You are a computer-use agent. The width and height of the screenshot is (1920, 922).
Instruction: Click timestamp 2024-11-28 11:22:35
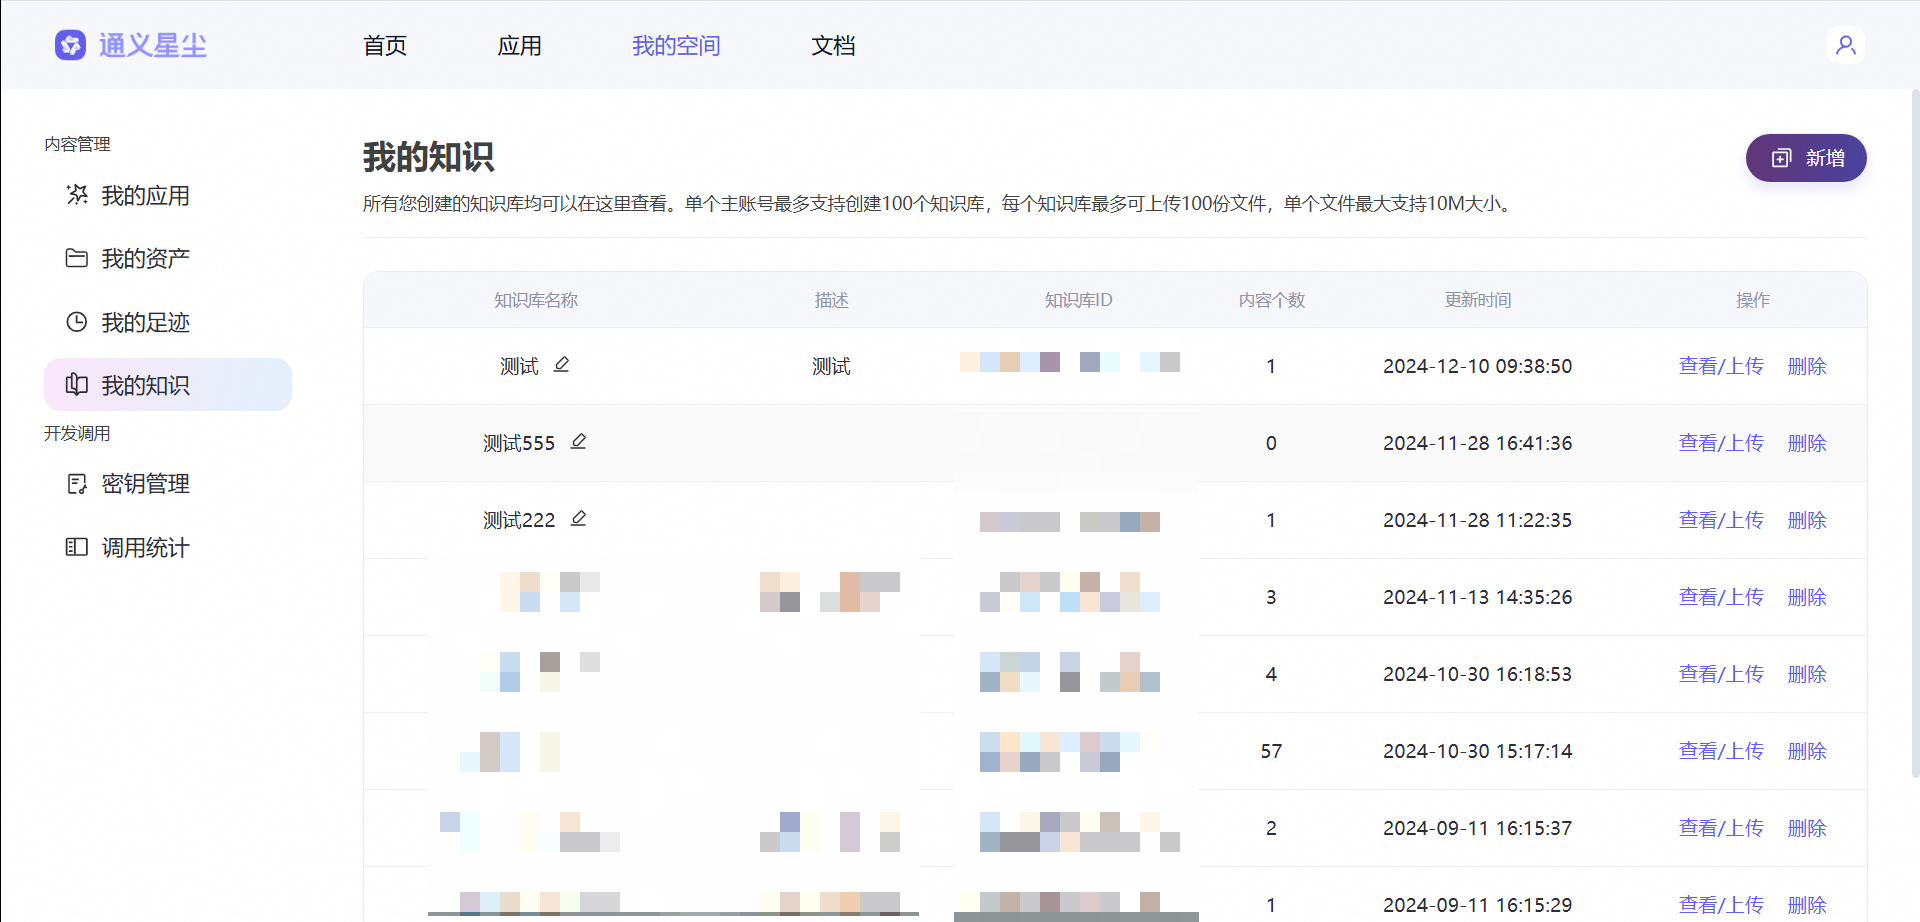pos(1477,520)
